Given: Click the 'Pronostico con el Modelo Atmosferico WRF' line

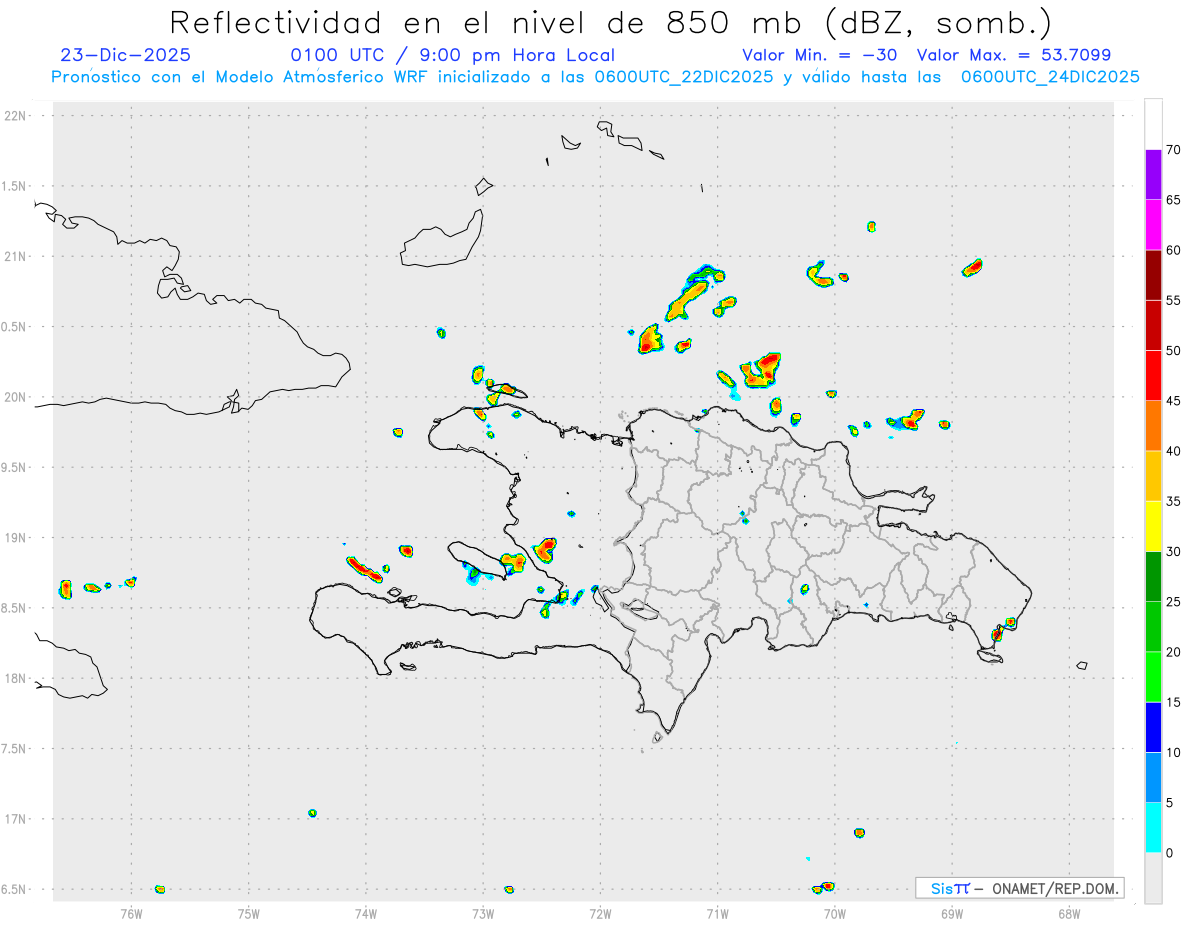Looking at the screenshot, I should click(x=595, y=77).
